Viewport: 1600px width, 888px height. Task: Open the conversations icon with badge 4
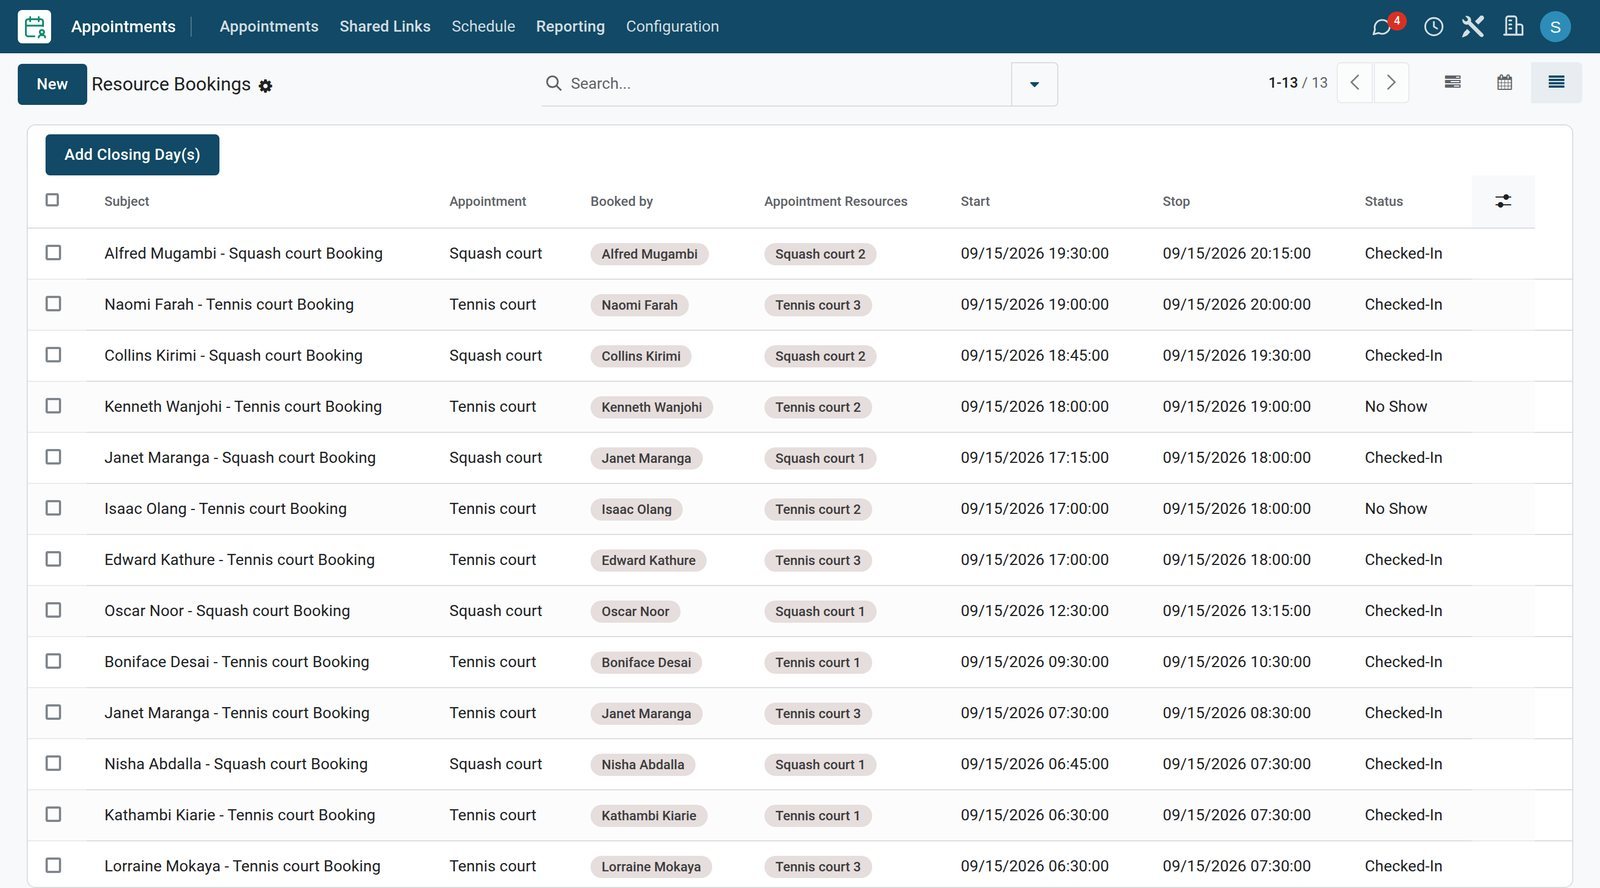coord(1382,27)
